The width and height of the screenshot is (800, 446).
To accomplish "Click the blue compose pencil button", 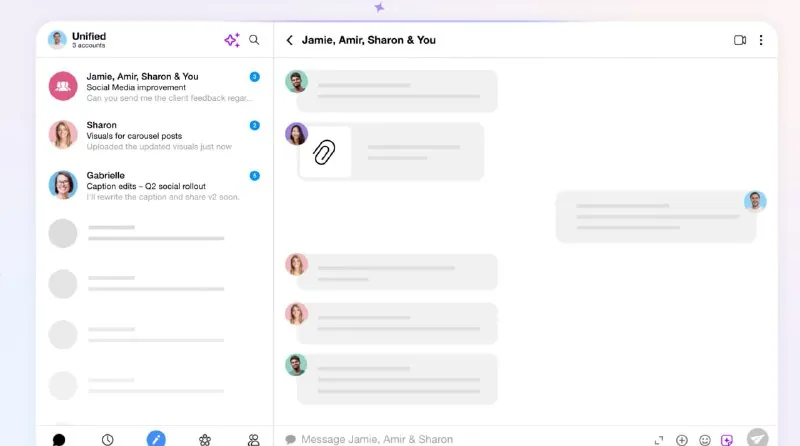I will click(156, 438).
